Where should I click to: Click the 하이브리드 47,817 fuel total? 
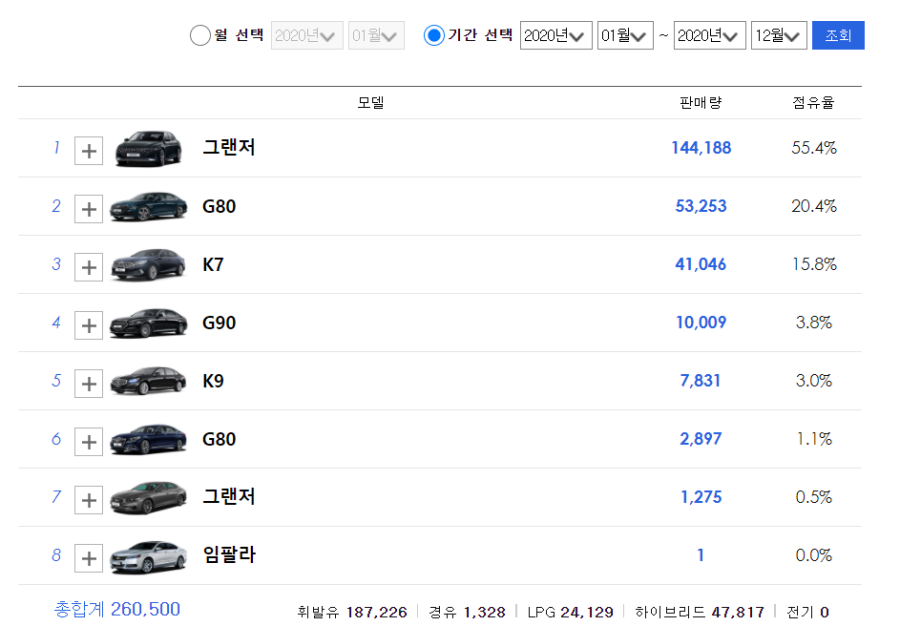click(699, 612)
